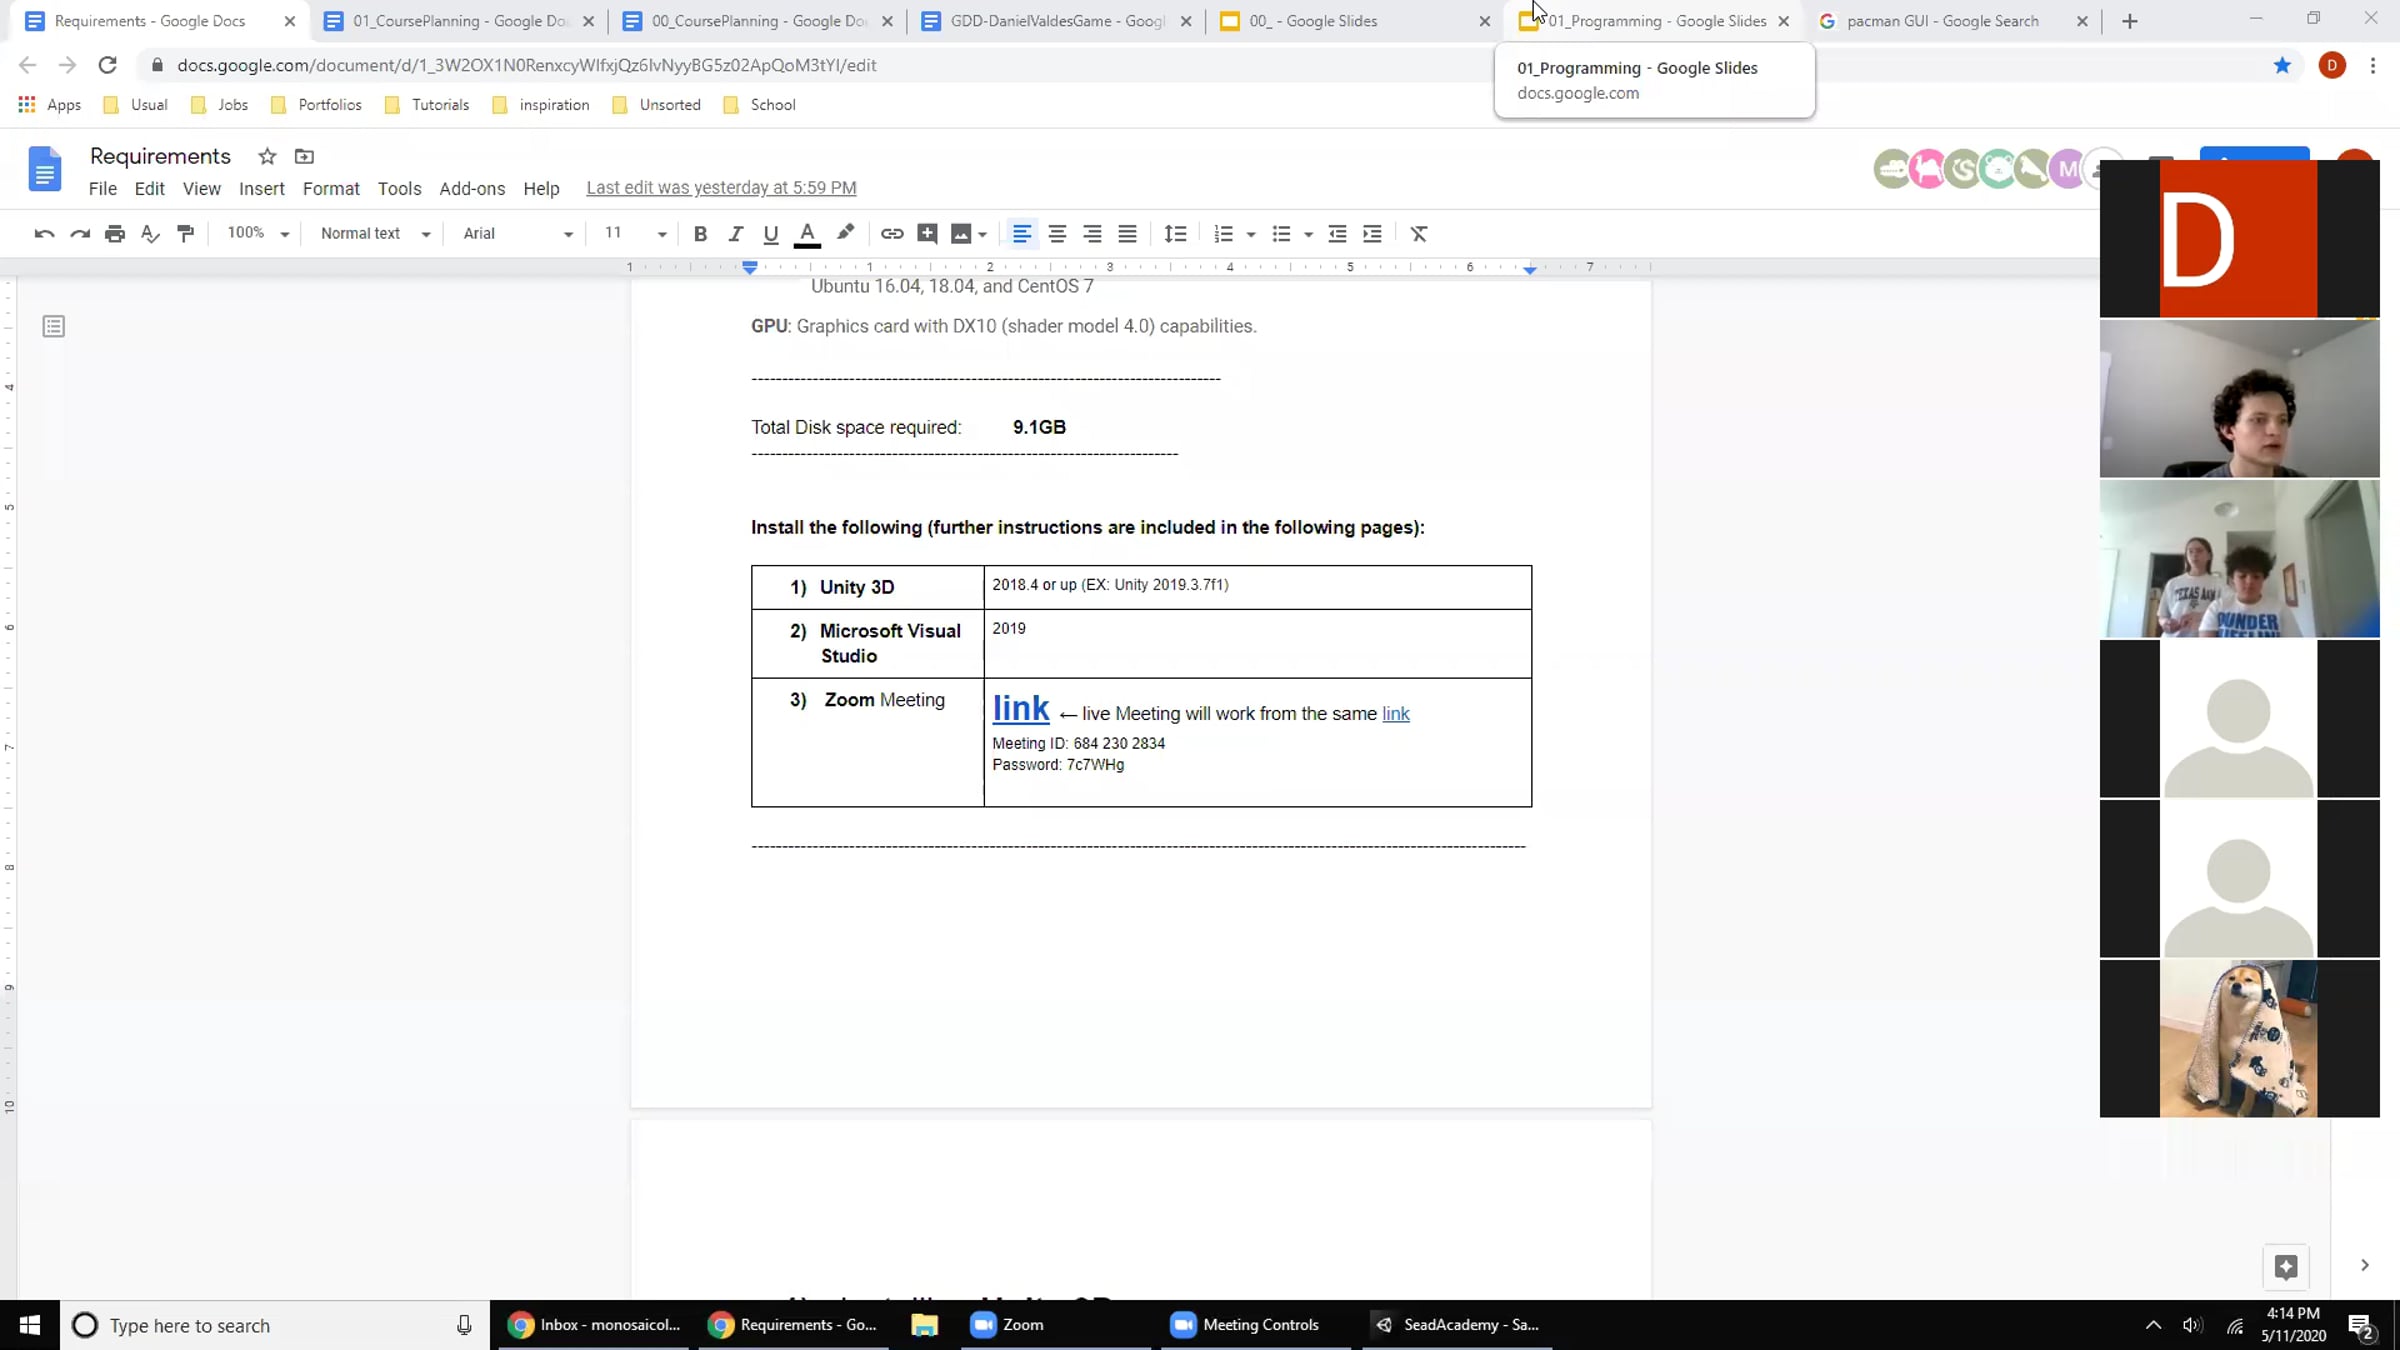Screen dimensions: 2400x1350
Task: Open the text color picker
Action: click(807, 234)
